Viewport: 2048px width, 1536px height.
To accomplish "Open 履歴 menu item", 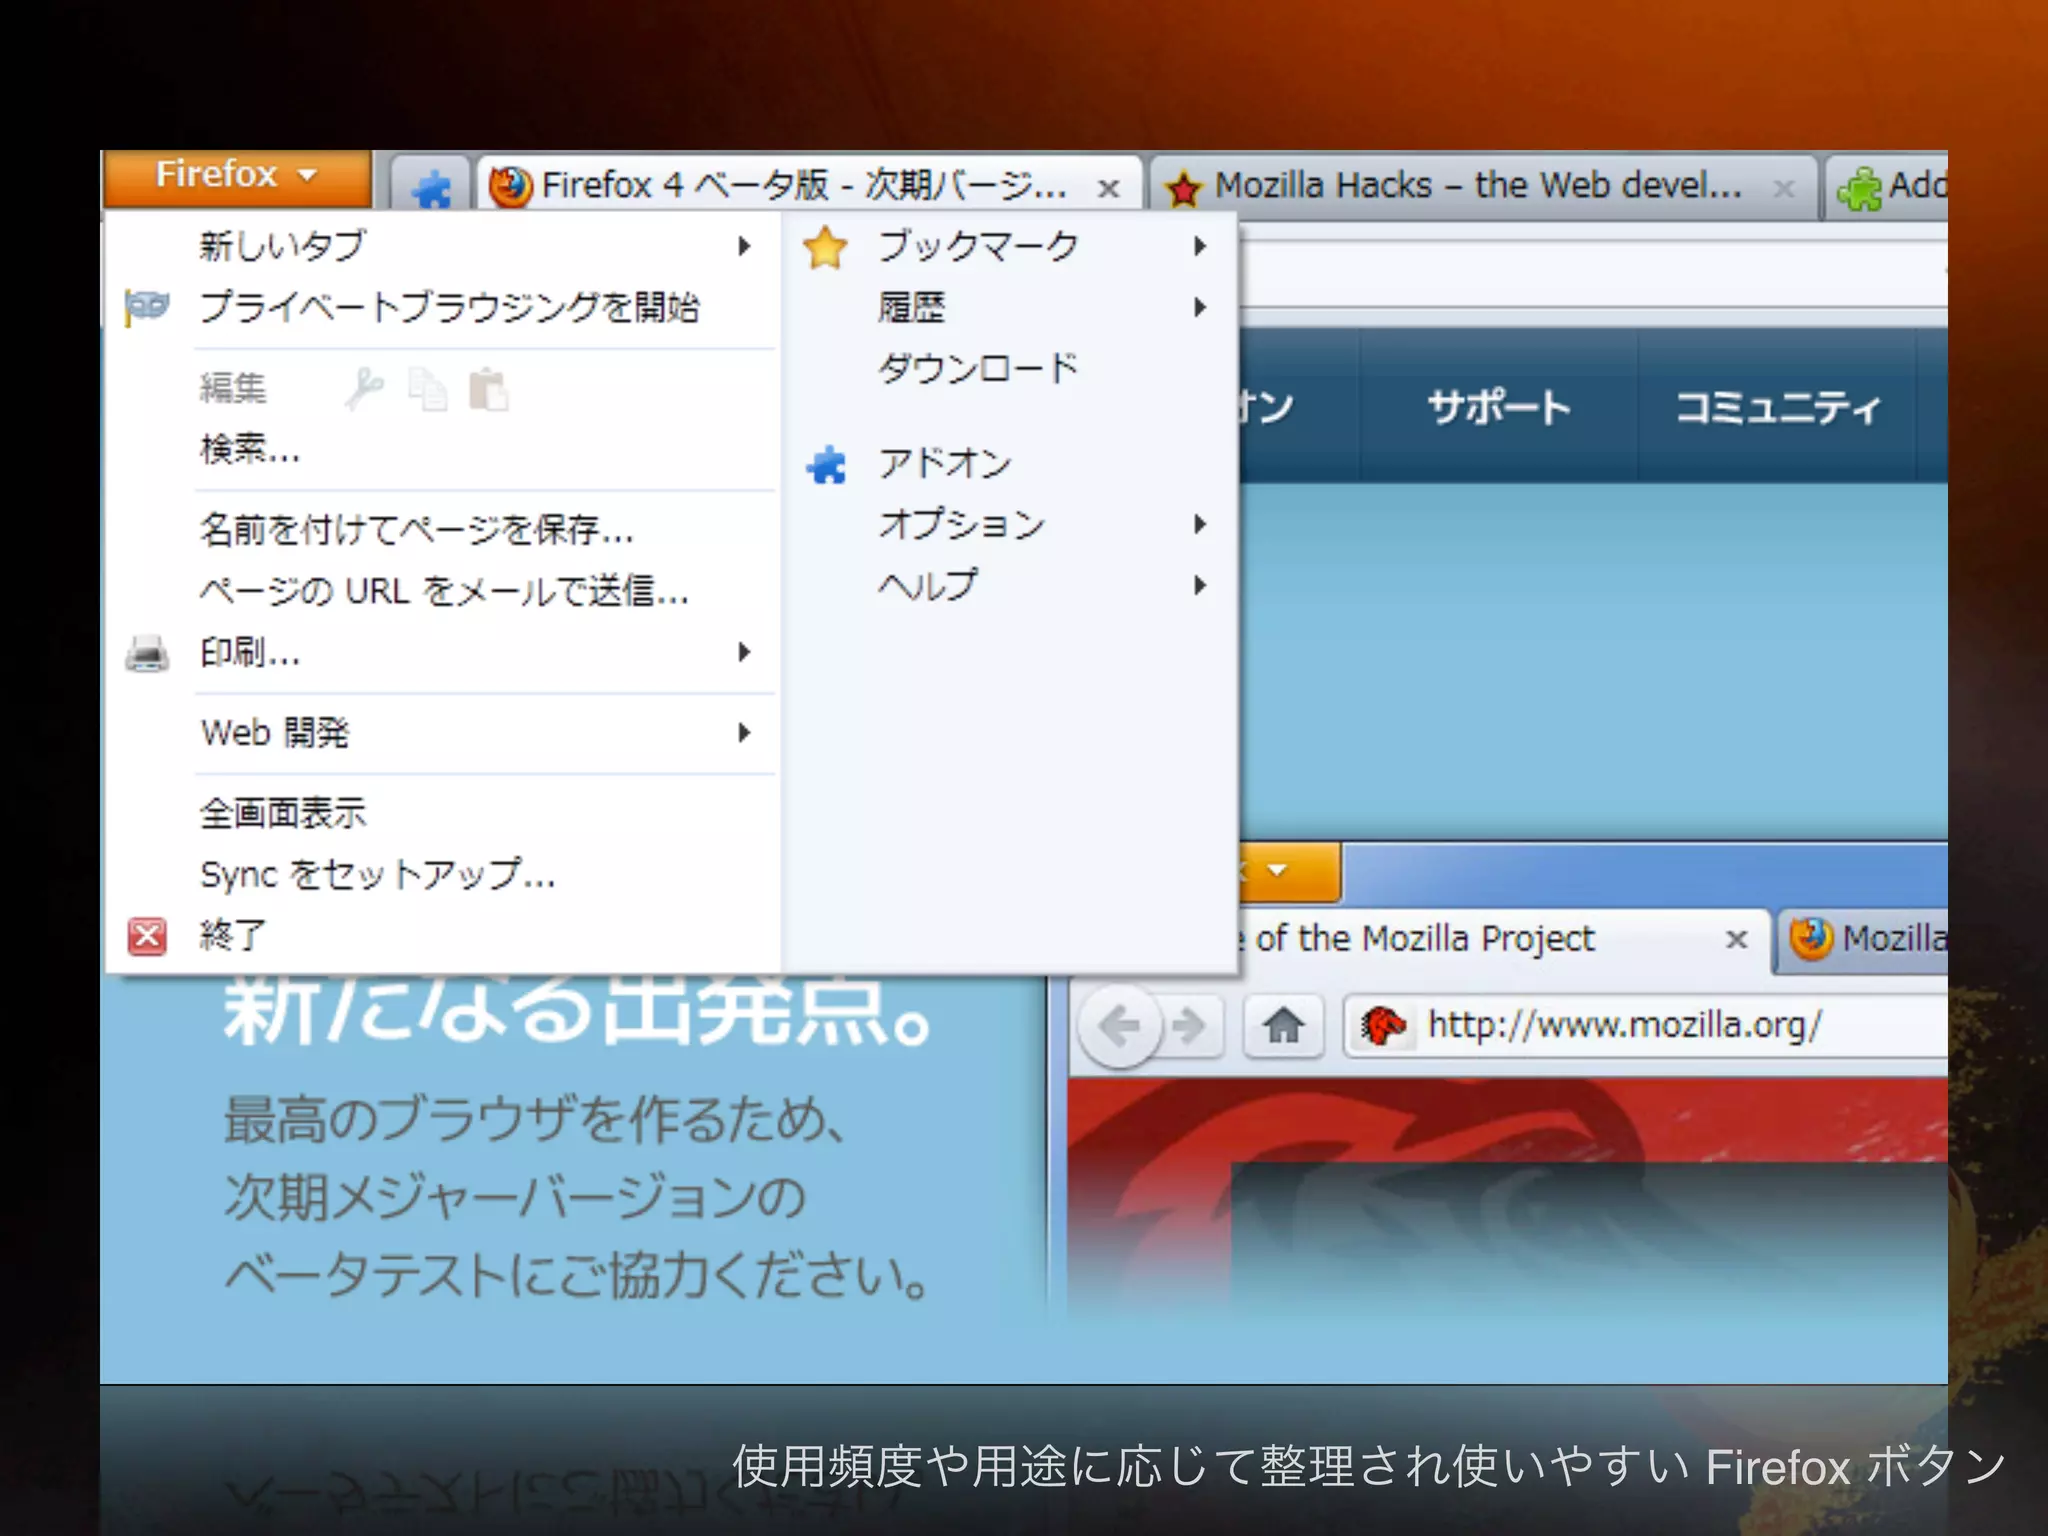I will point(1010,307).
